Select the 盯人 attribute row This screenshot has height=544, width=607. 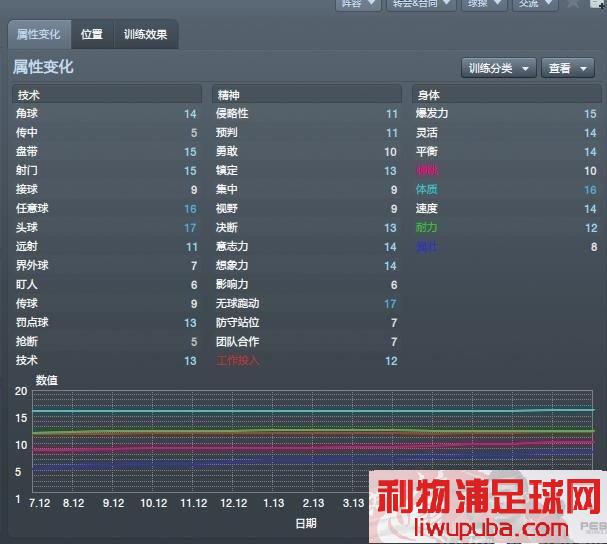tap(107, 285)
